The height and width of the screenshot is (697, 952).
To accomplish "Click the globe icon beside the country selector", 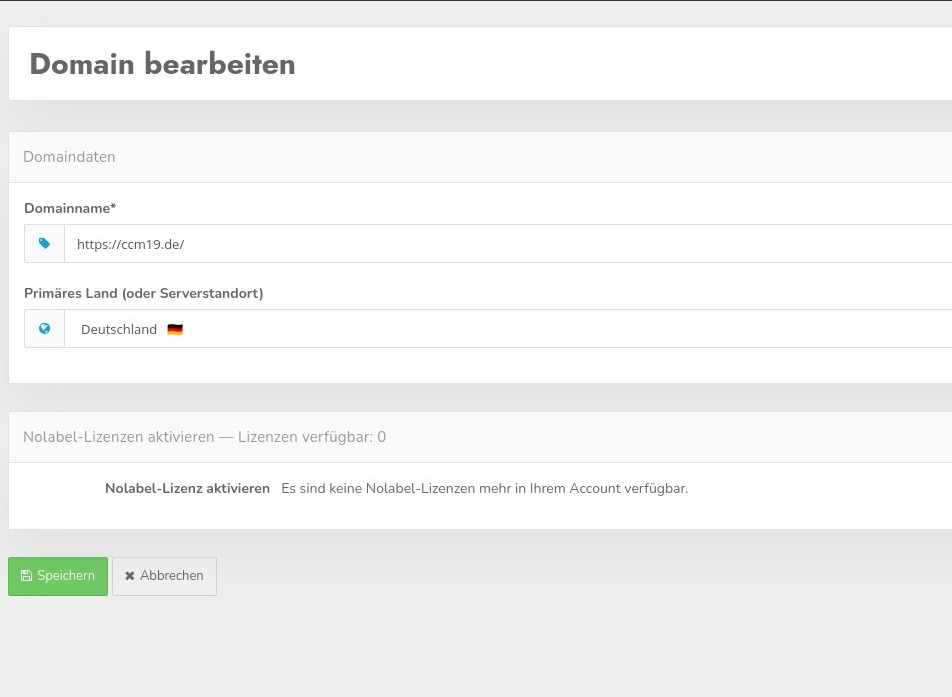I will tap(44, 329).
